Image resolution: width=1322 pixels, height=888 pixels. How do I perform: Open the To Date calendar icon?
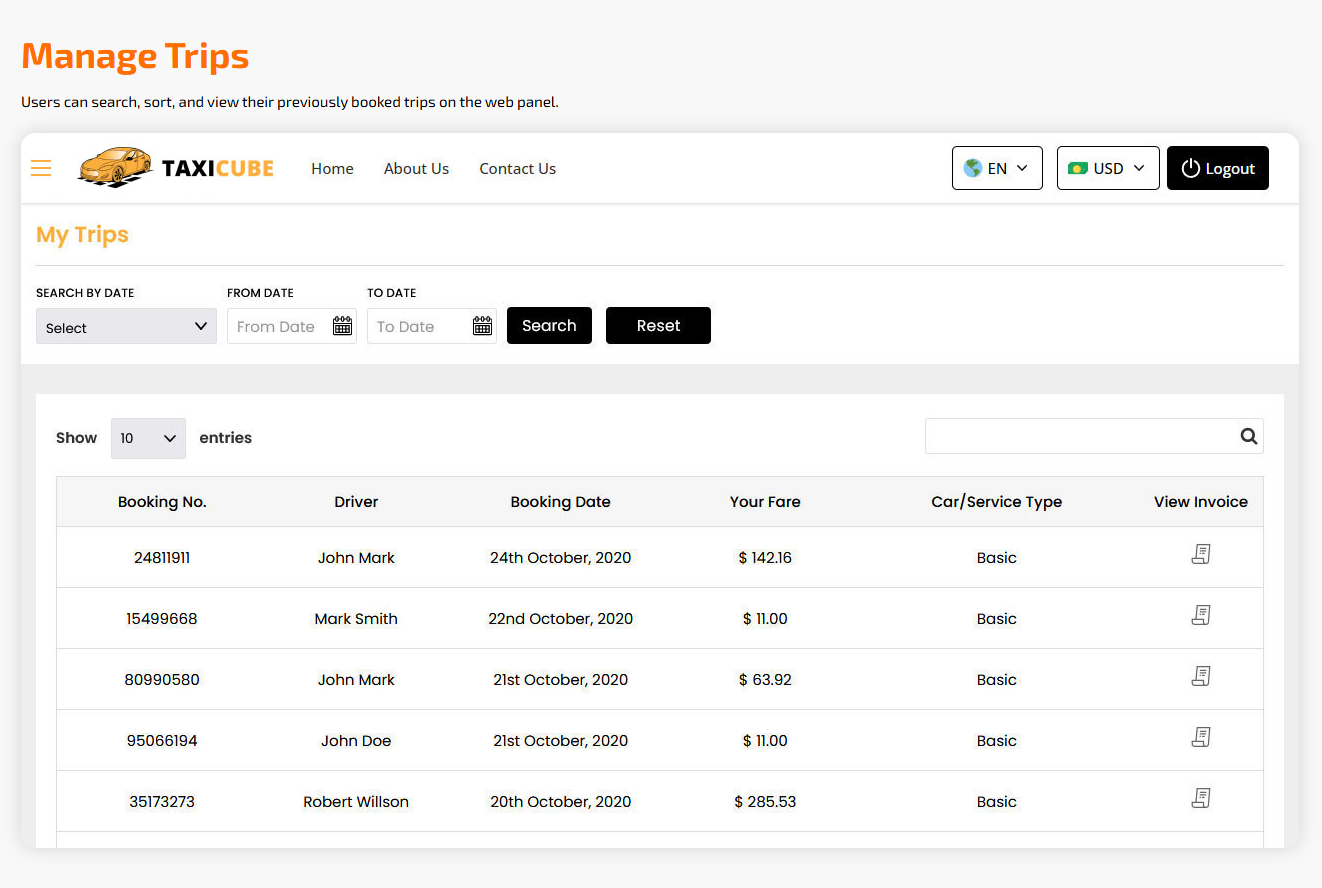pos(482,326)
